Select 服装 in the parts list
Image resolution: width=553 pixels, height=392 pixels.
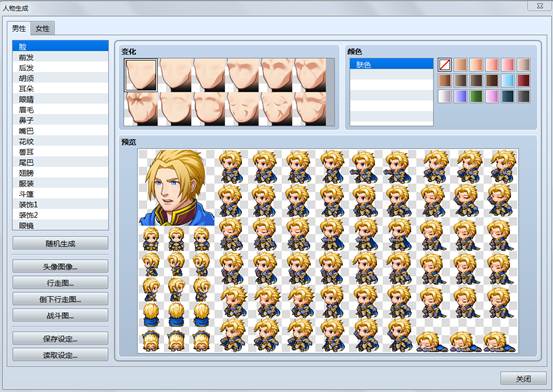pyautogui.click(x=60, y=183)
